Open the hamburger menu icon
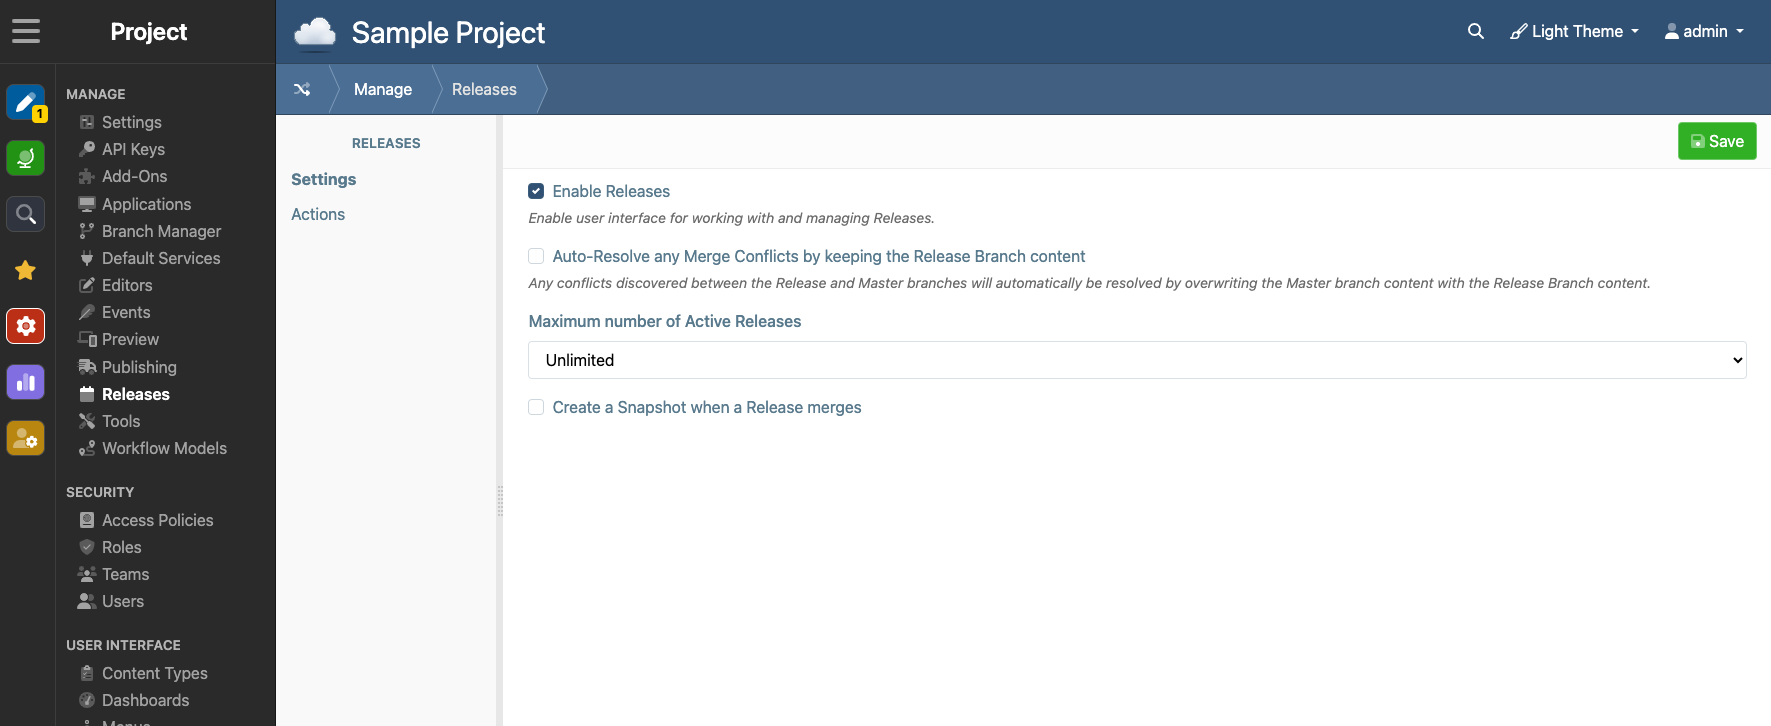Image resolution: width=1771 pixels, height=726 pixels. pos(26,31)
